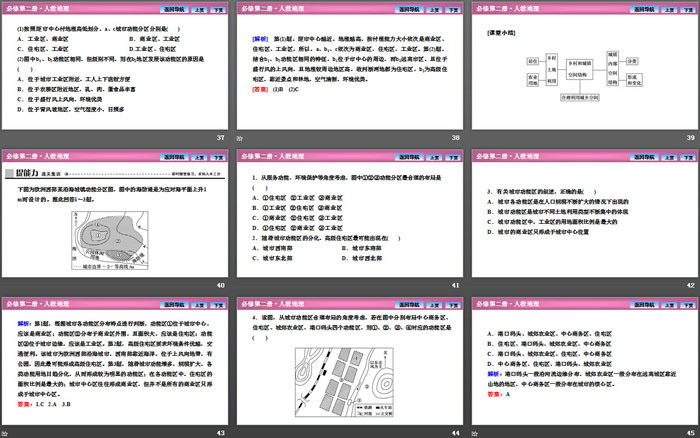Click 上页 button on slide 45

coord(670,305)
